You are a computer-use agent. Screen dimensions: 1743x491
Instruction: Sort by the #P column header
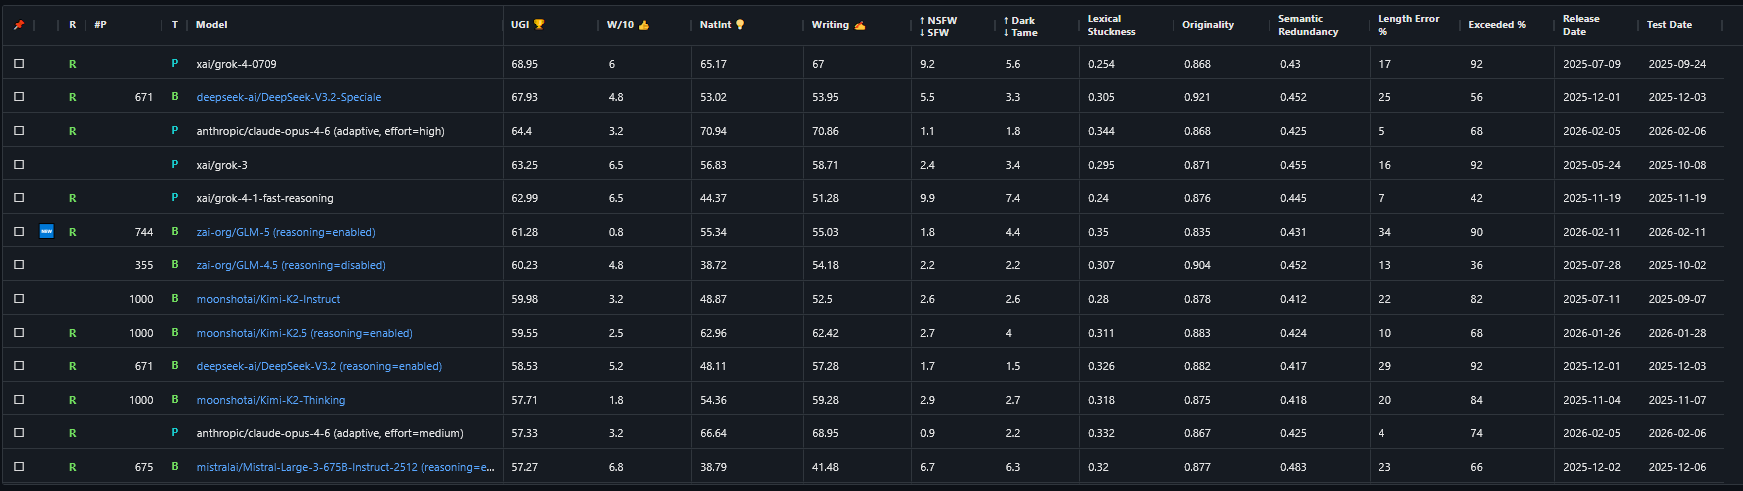point(100,25)
